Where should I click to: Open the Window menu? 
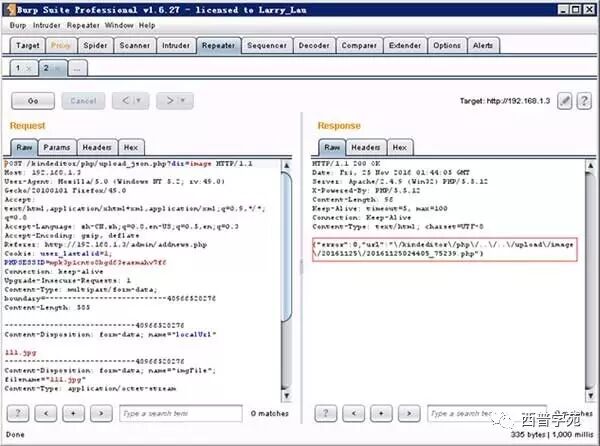pos(119,26)
